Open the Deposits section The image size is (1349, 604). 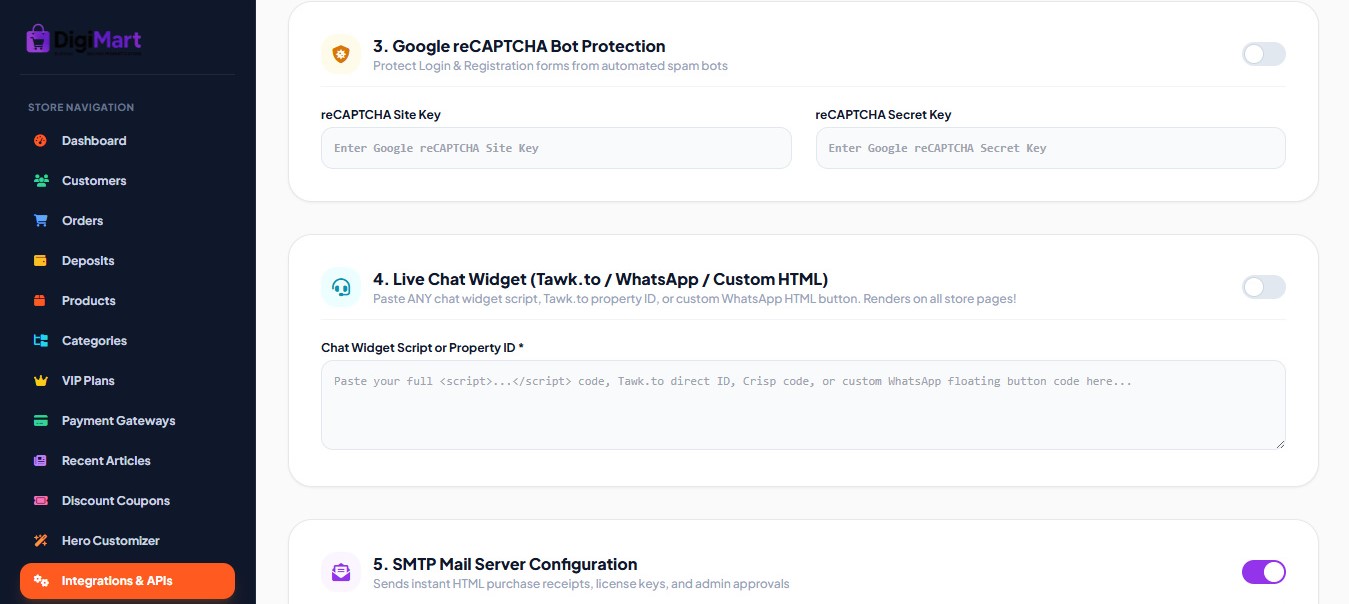127,261
